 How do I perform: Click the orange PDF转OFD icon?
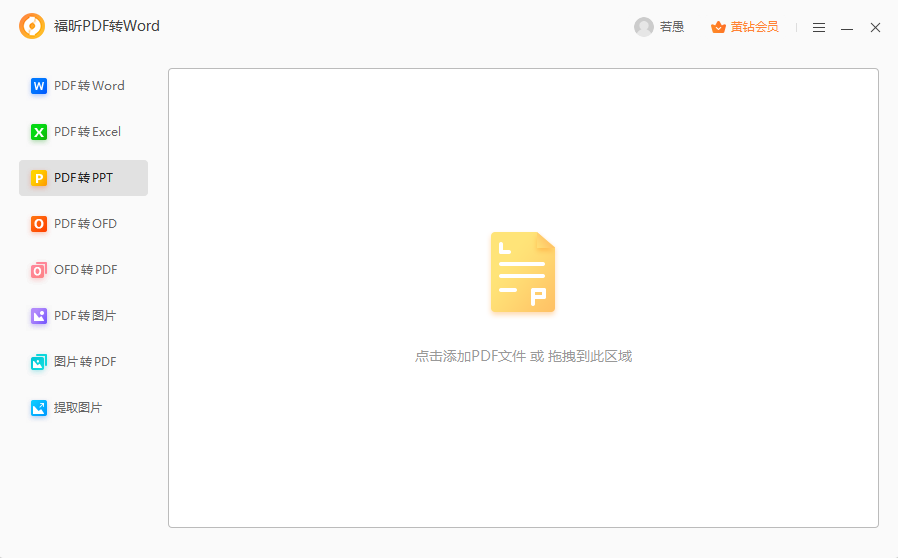pos(39,224)
